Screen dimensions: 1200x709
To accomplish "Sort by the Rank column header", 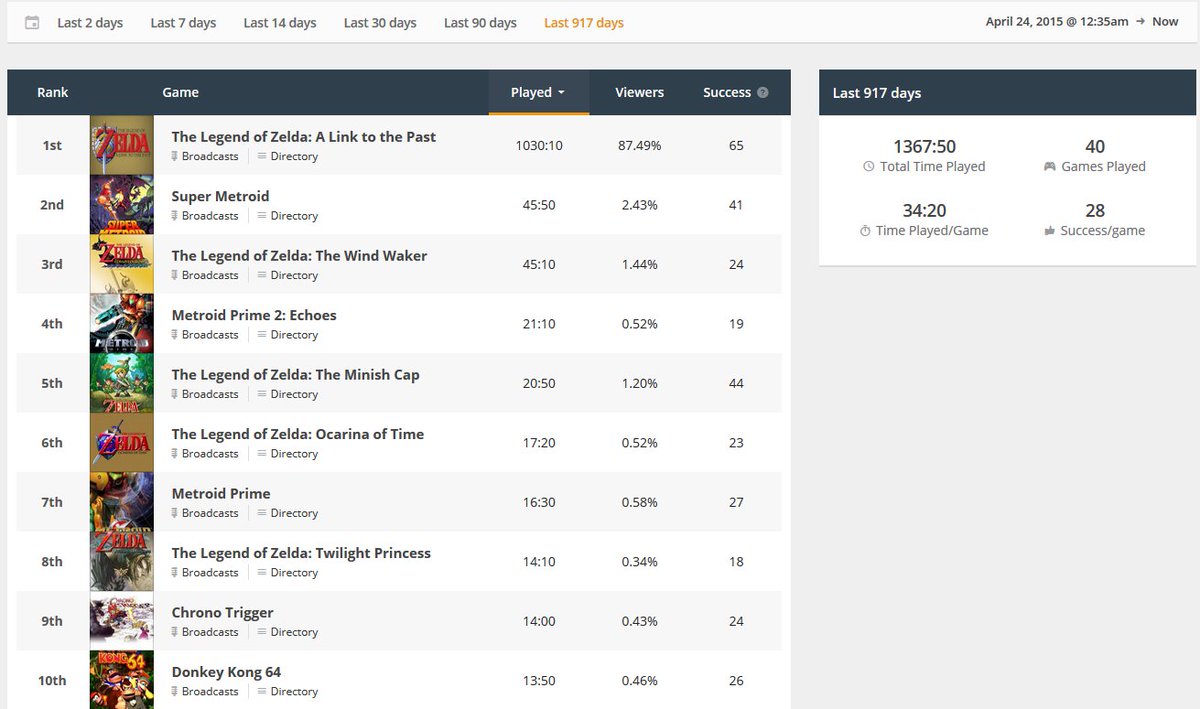I will point(53,92).
